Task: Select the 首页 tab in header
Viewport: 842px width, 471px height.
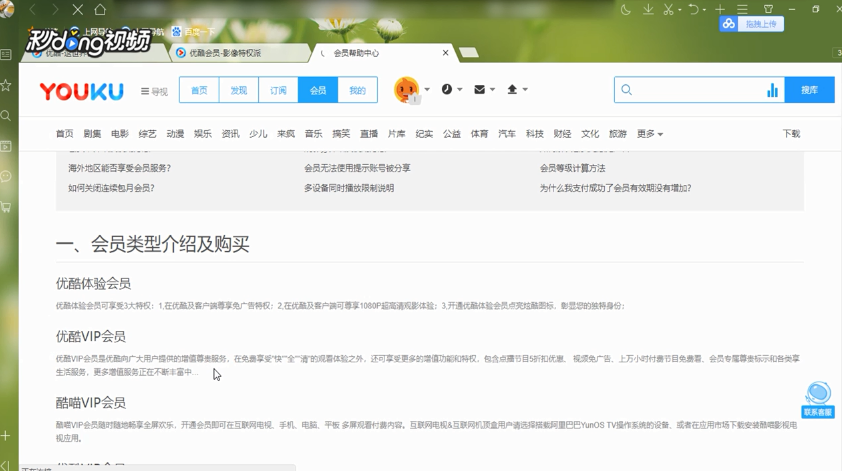Action: [x=199, y=90]
